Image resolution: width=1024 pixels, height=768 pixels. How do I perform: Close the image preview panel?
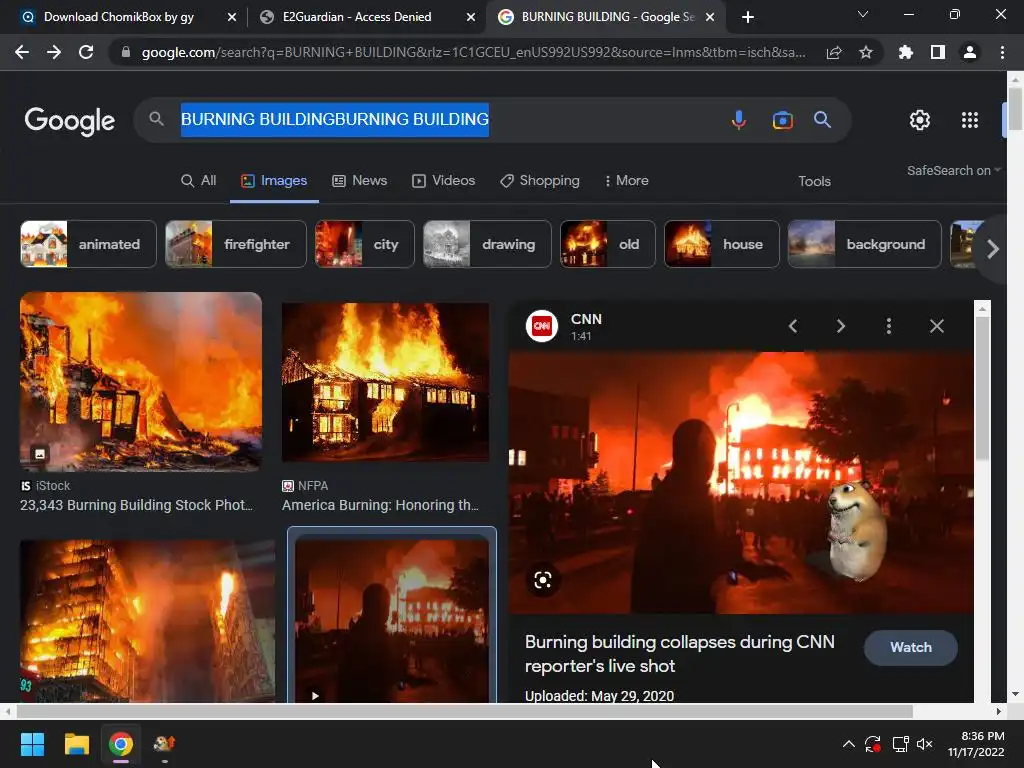(x=936, y=326)
